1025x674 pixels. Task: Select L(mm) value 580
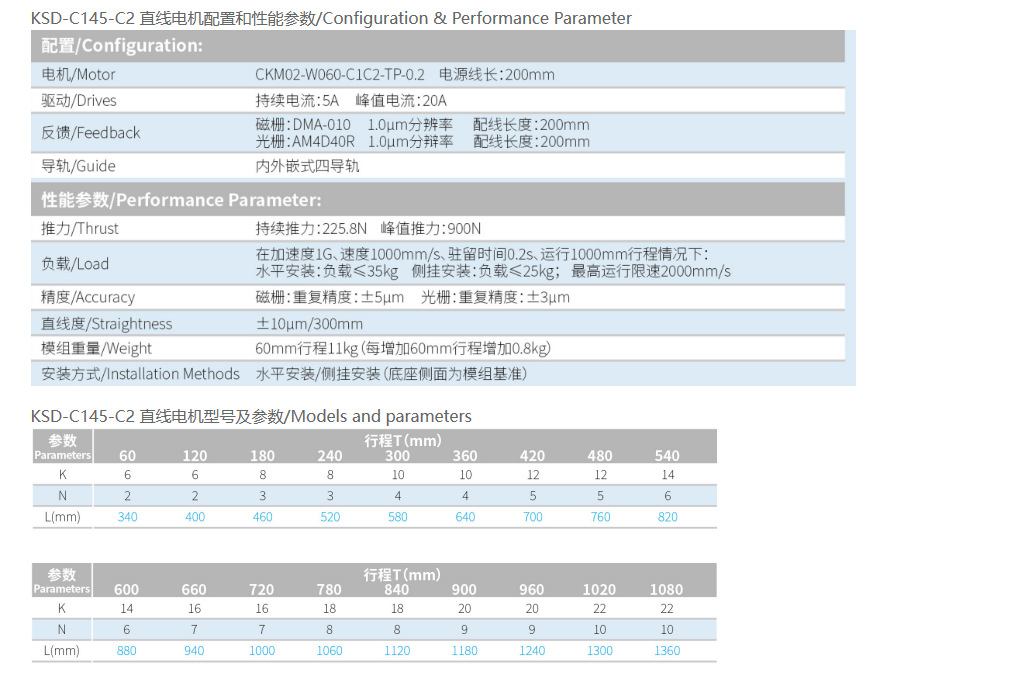[x=397, y=517]
